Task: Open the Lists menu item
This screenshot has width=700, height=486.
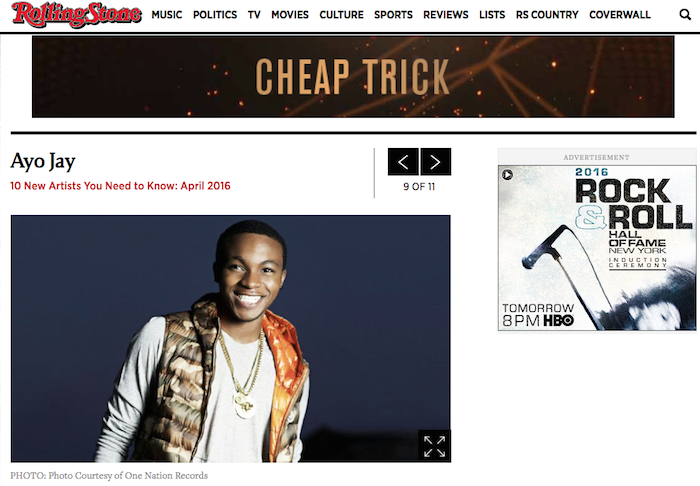Action: coord(492,15)
